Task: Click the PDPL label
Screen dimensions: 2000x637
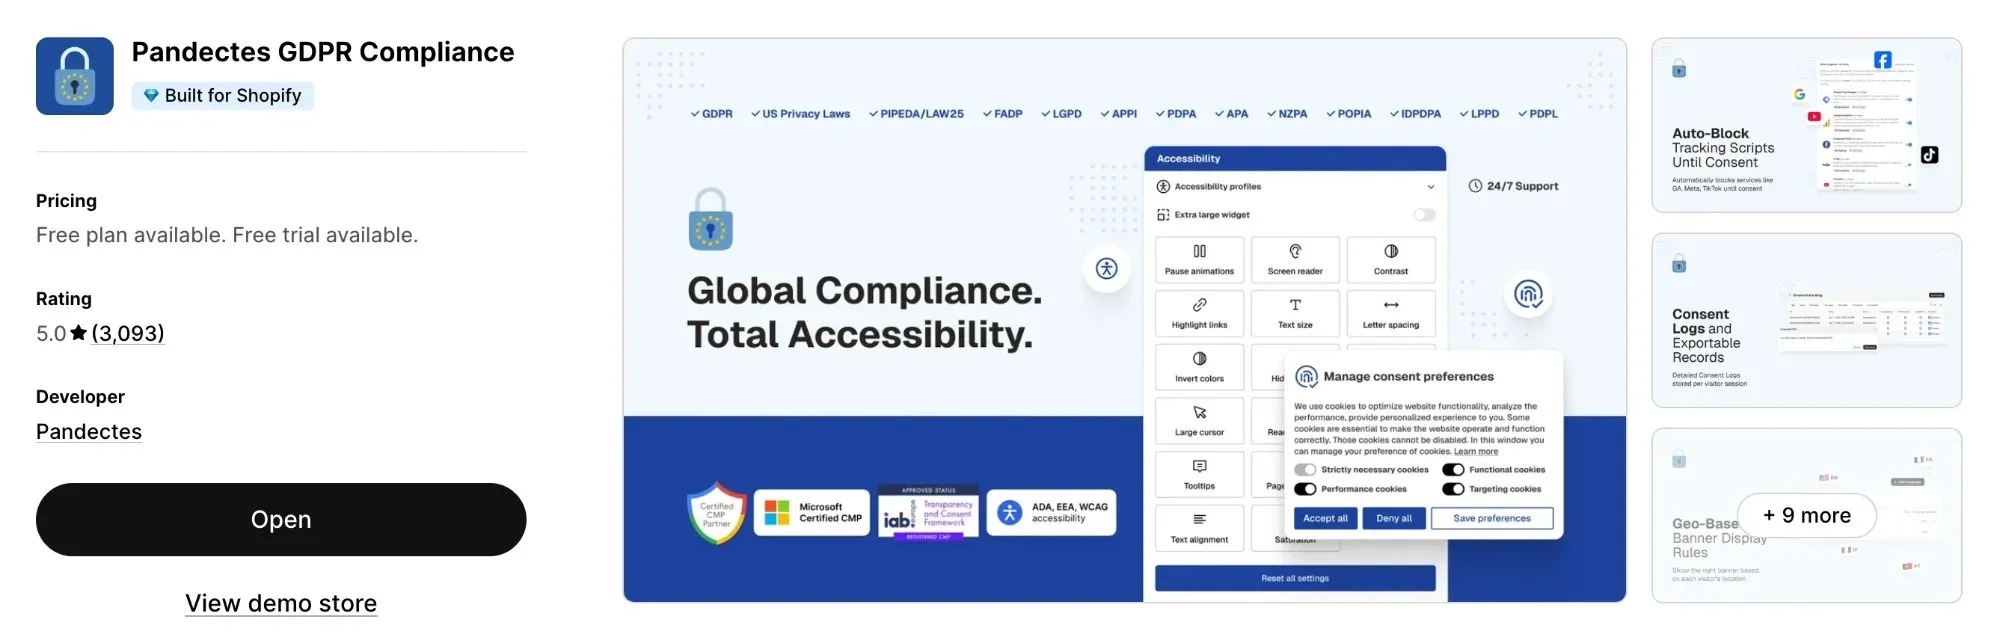Action: click(1543, 114)
